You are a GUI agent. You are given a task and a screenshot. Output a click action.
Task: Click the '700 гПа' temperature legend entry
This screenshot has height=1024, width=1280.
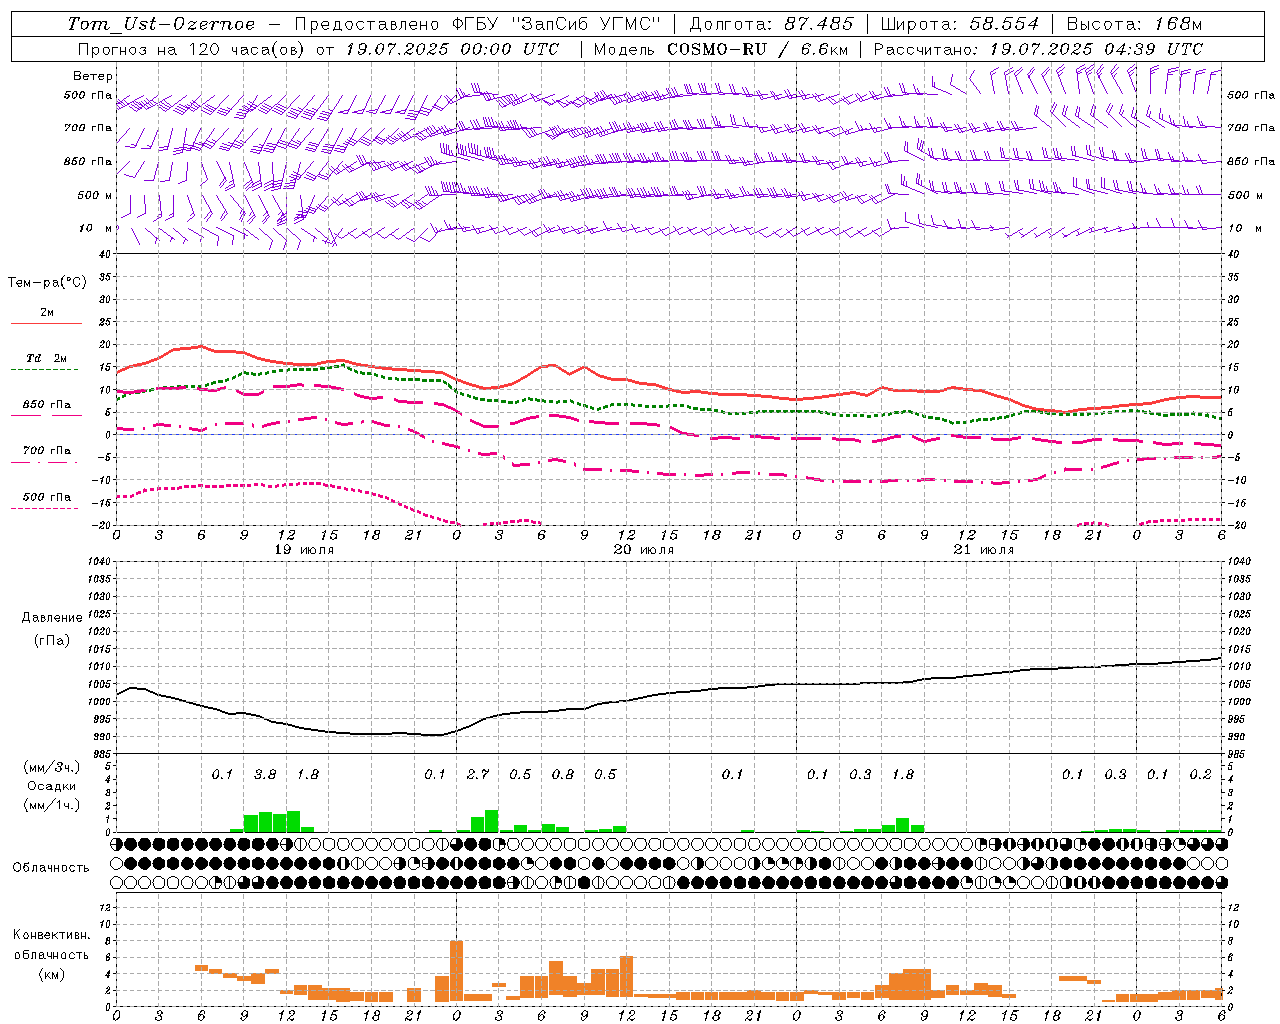(x=47, y=451)
